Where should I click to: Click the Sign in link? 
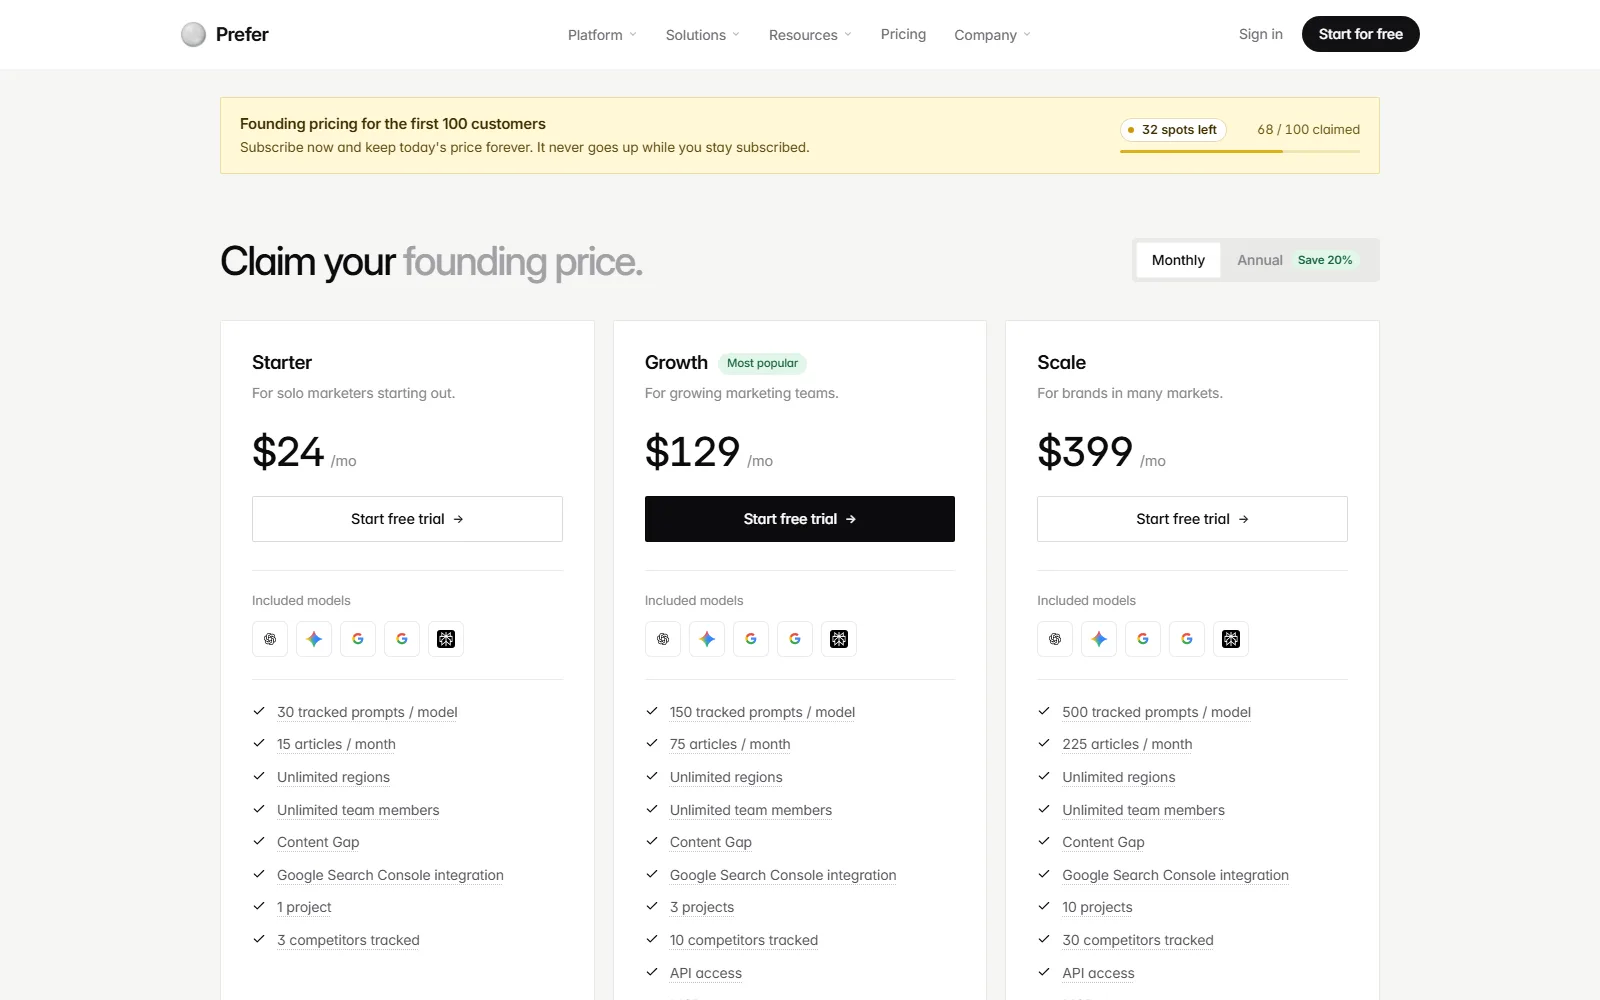tap(1260, 34)
